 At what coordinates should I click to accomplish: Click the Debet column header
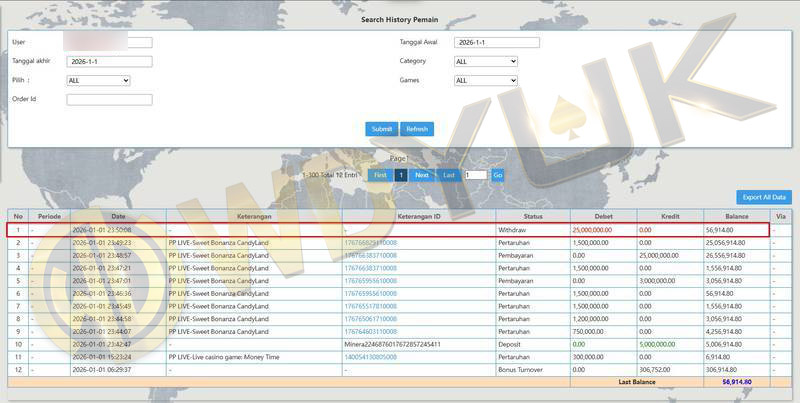click(x=603, y=216)
